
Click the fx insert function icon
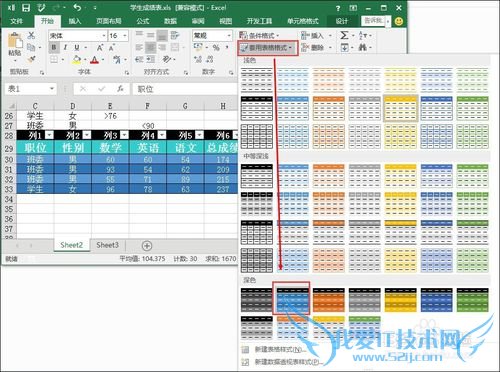coord(120,89)
